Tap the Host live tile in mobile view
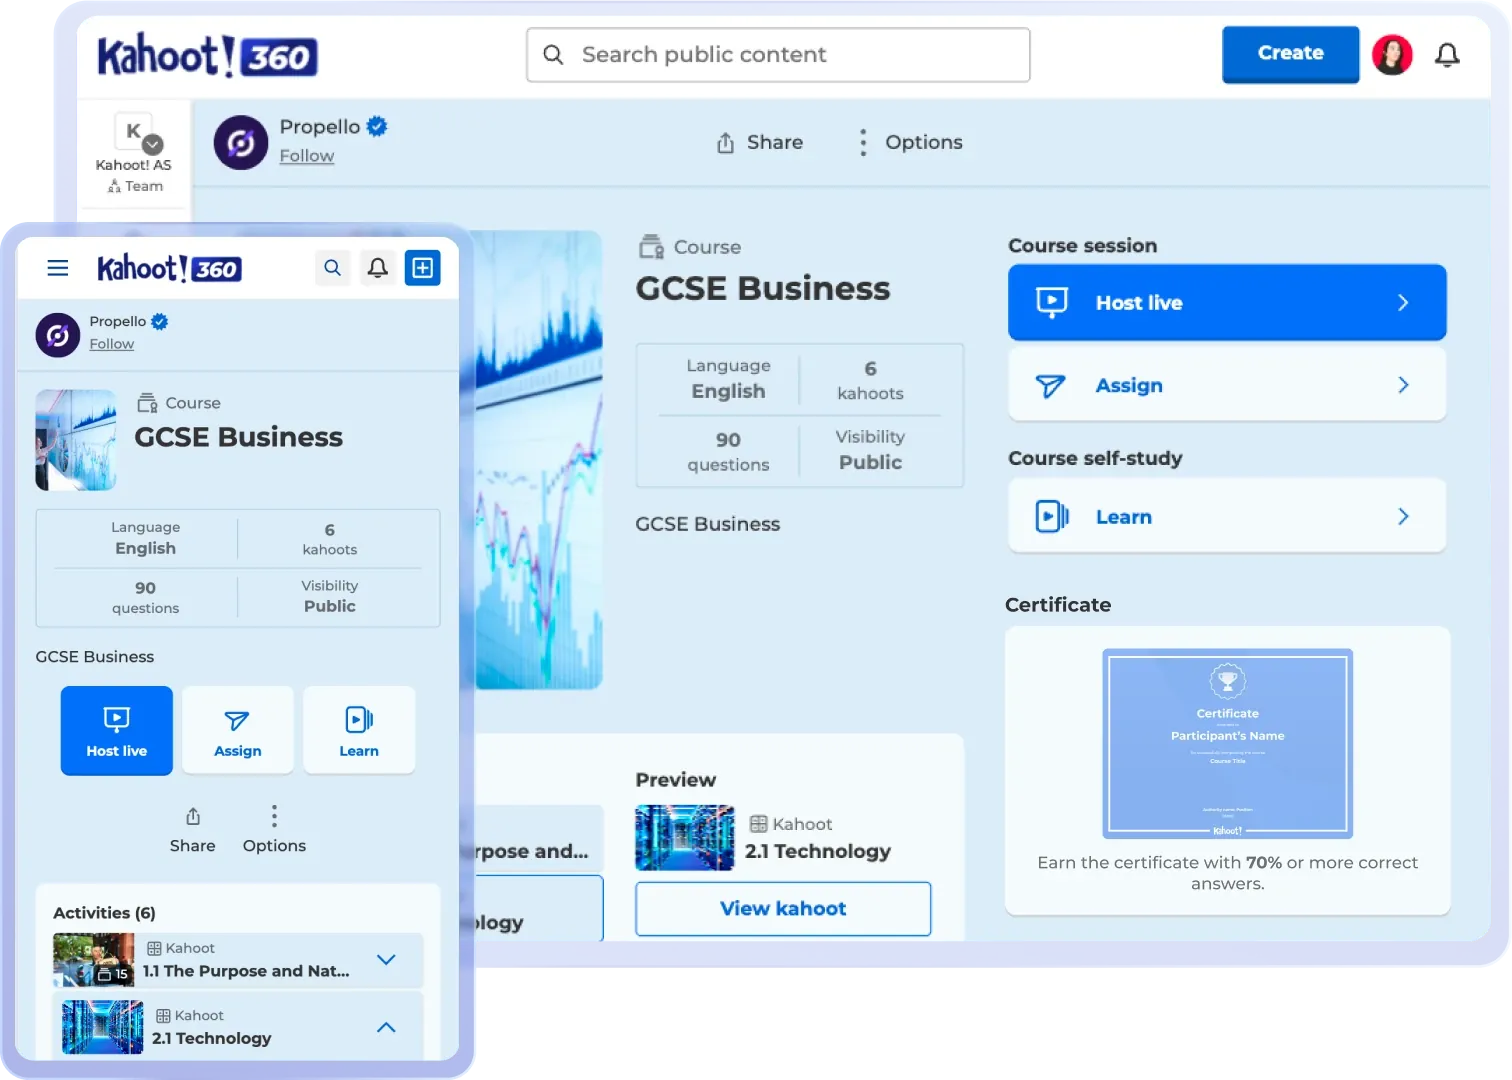 (117, 730)
